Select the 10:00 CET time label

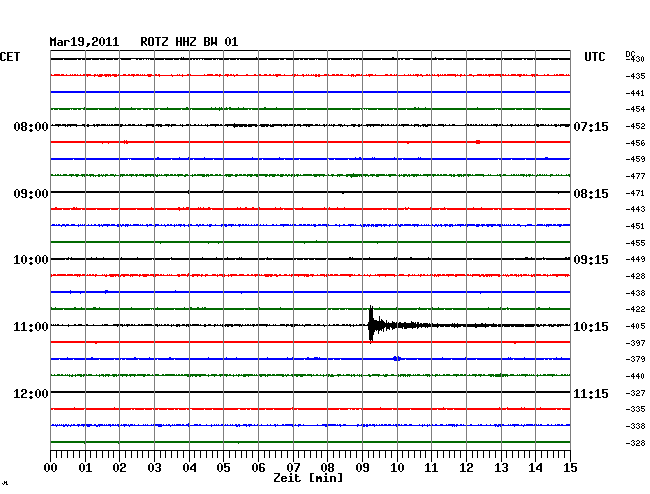coord(31,260)
